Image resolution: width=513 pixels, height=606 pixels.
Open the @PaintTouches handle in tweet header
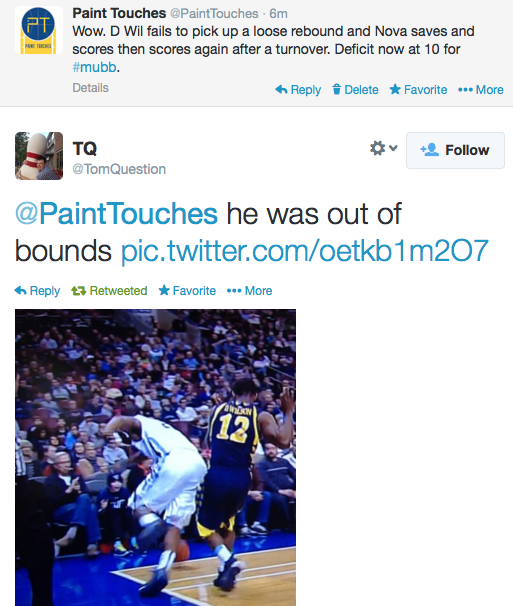click(214, 14)
